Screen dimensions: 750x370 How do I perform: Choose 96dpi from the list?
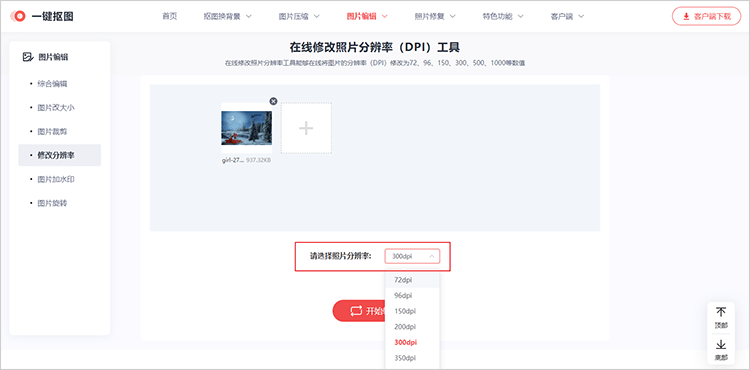click(412, 295)
